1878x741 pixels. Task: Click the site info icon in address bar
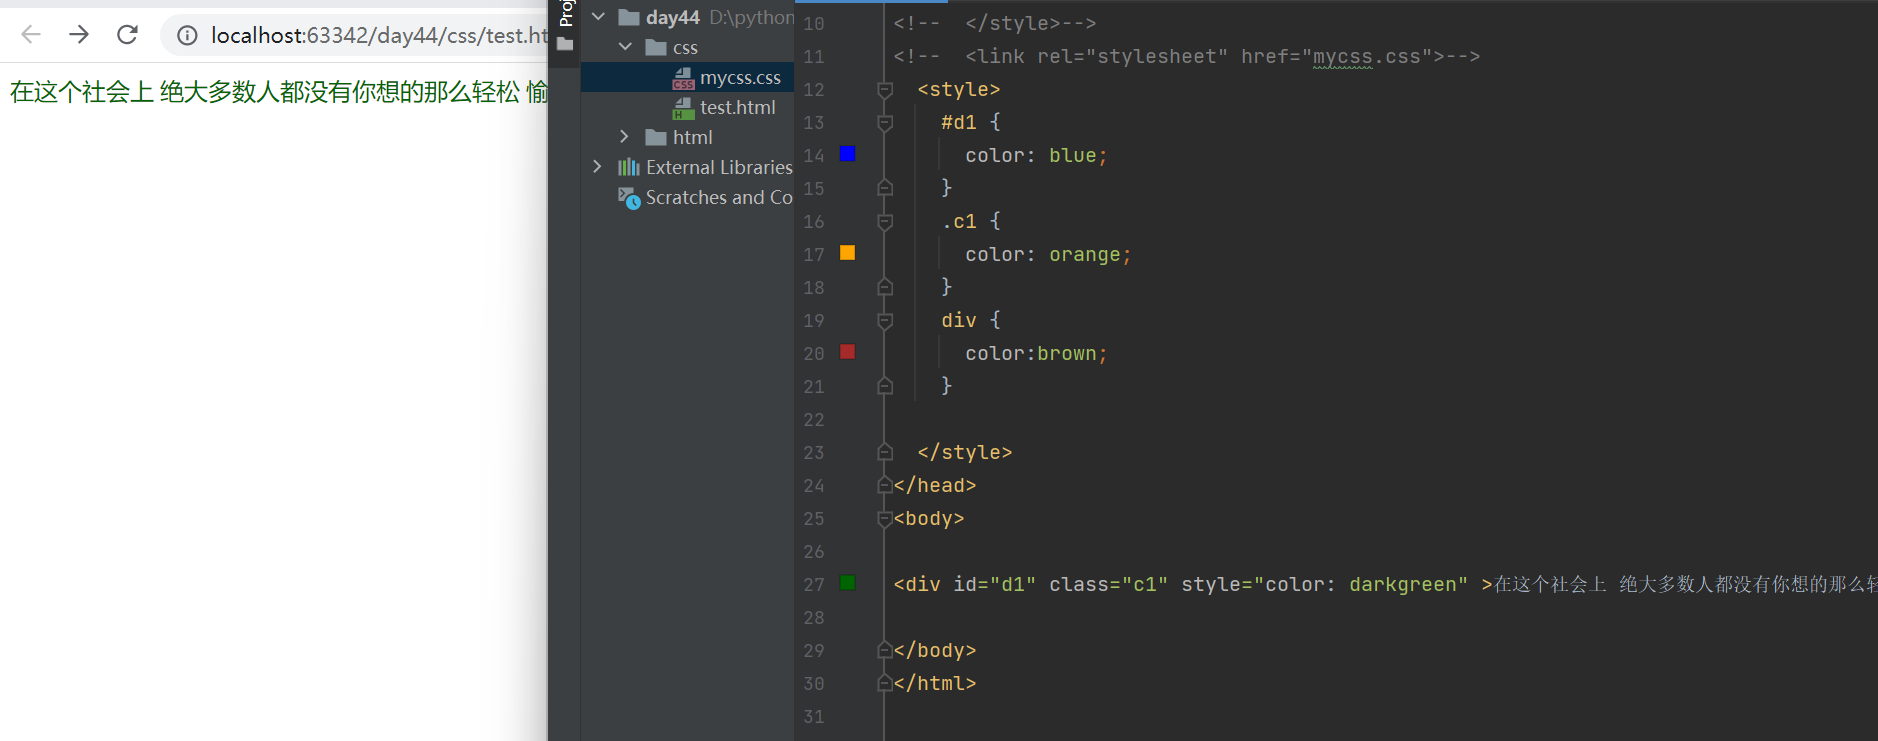[x=187, y=36]
